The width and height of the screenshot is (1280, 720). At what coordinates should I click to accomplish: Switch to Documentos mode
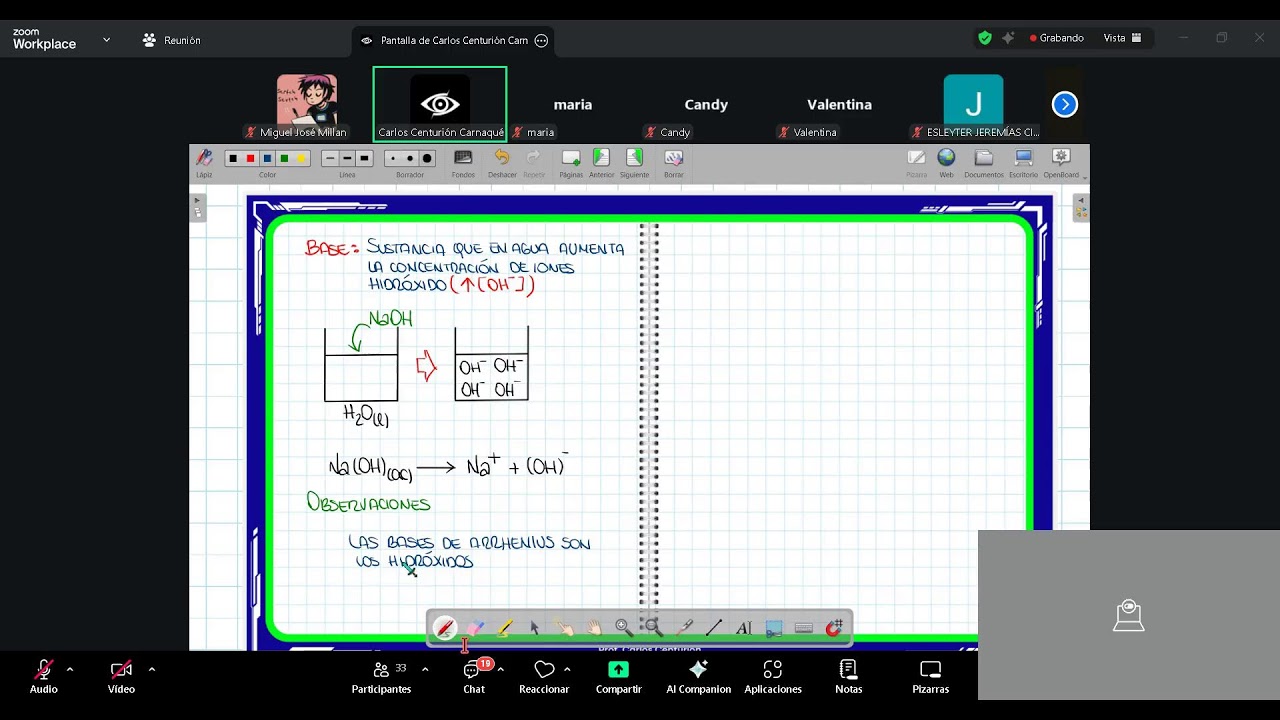coord(984,163)
